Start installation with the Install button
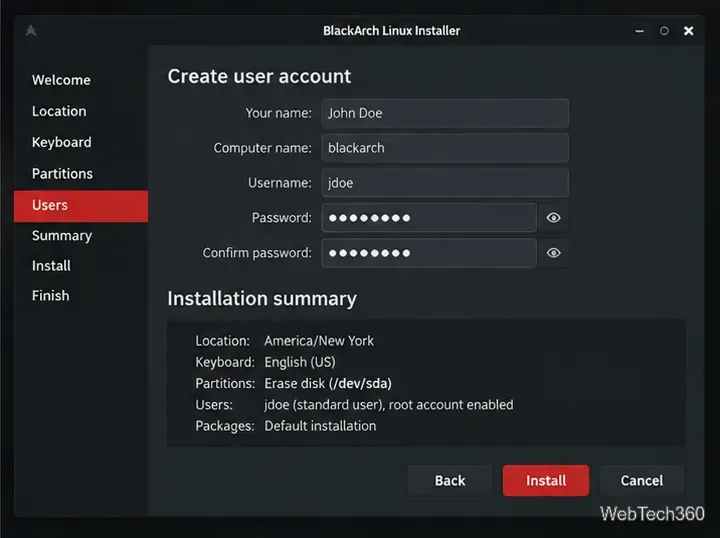 tap(546, 481)
